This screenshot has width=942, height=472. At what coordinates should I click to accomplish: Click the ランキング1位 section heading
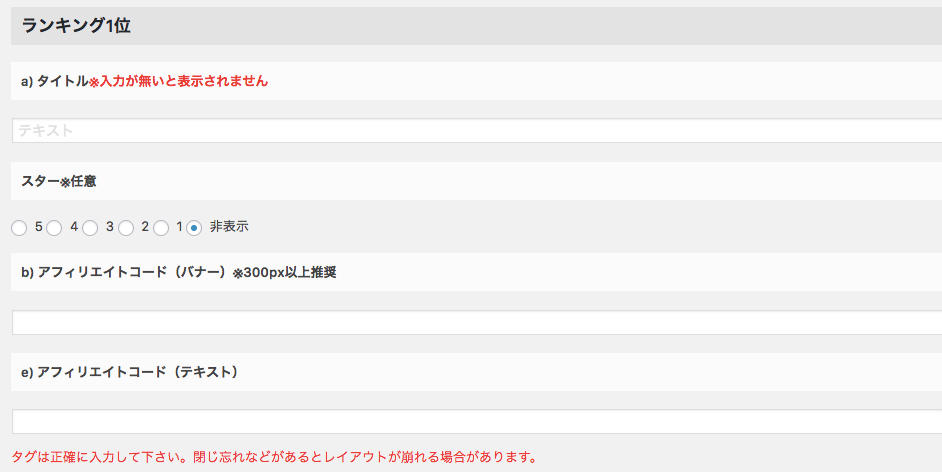[76, 27]
